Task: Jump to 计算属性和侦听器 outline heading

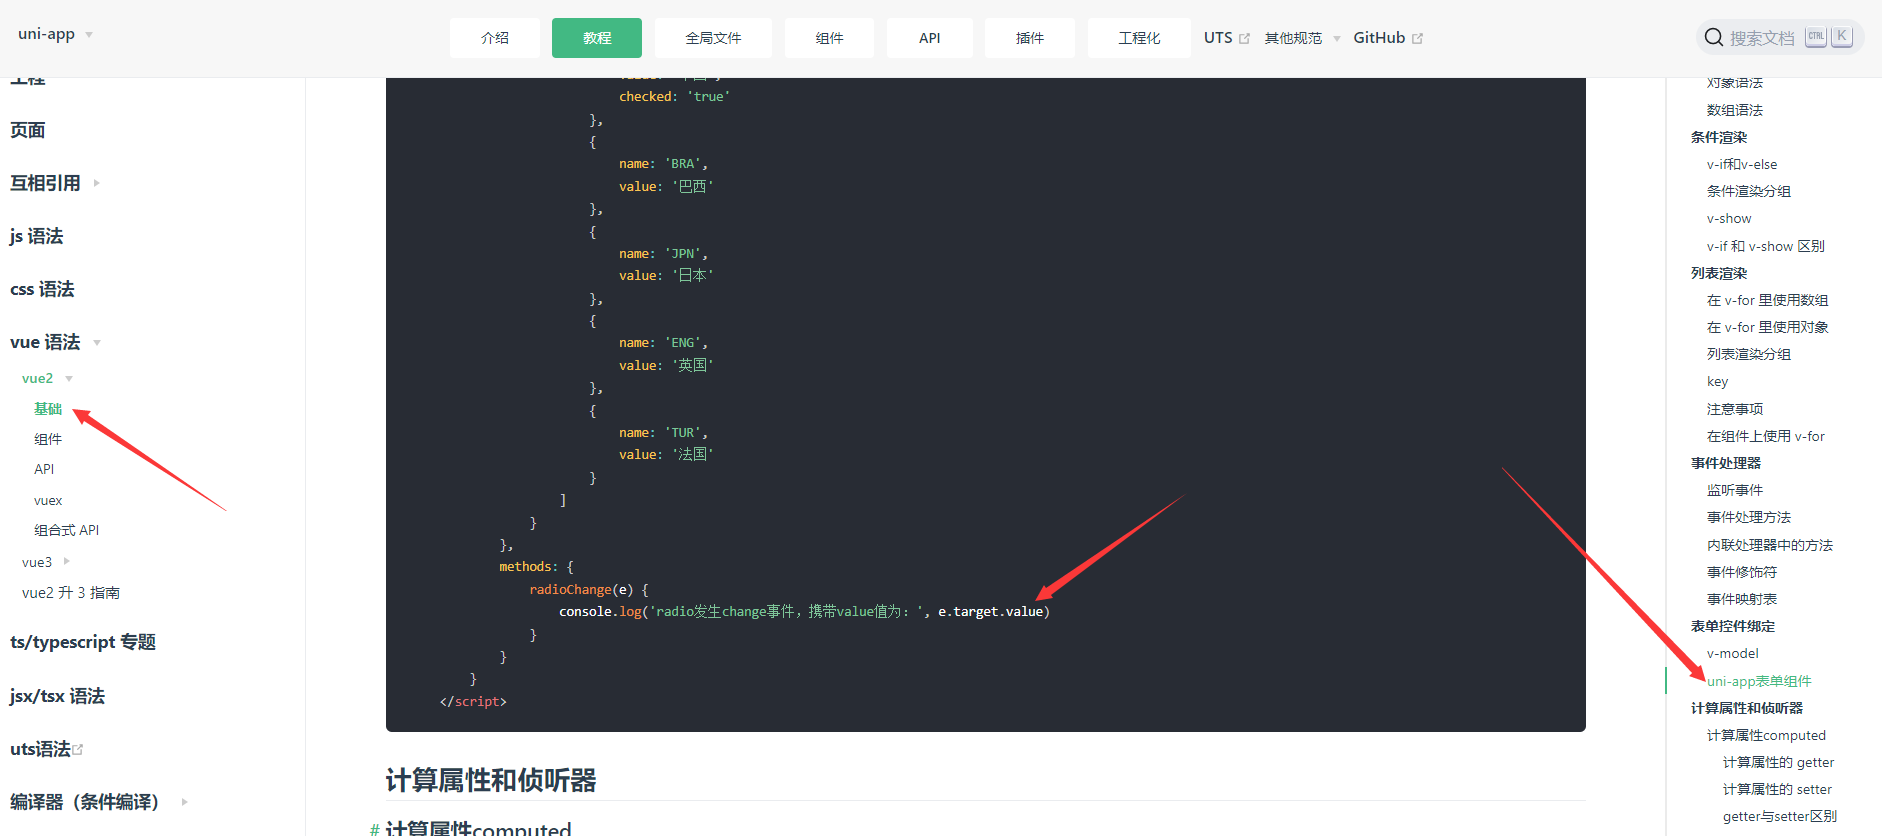Action: pos(1747,708)
